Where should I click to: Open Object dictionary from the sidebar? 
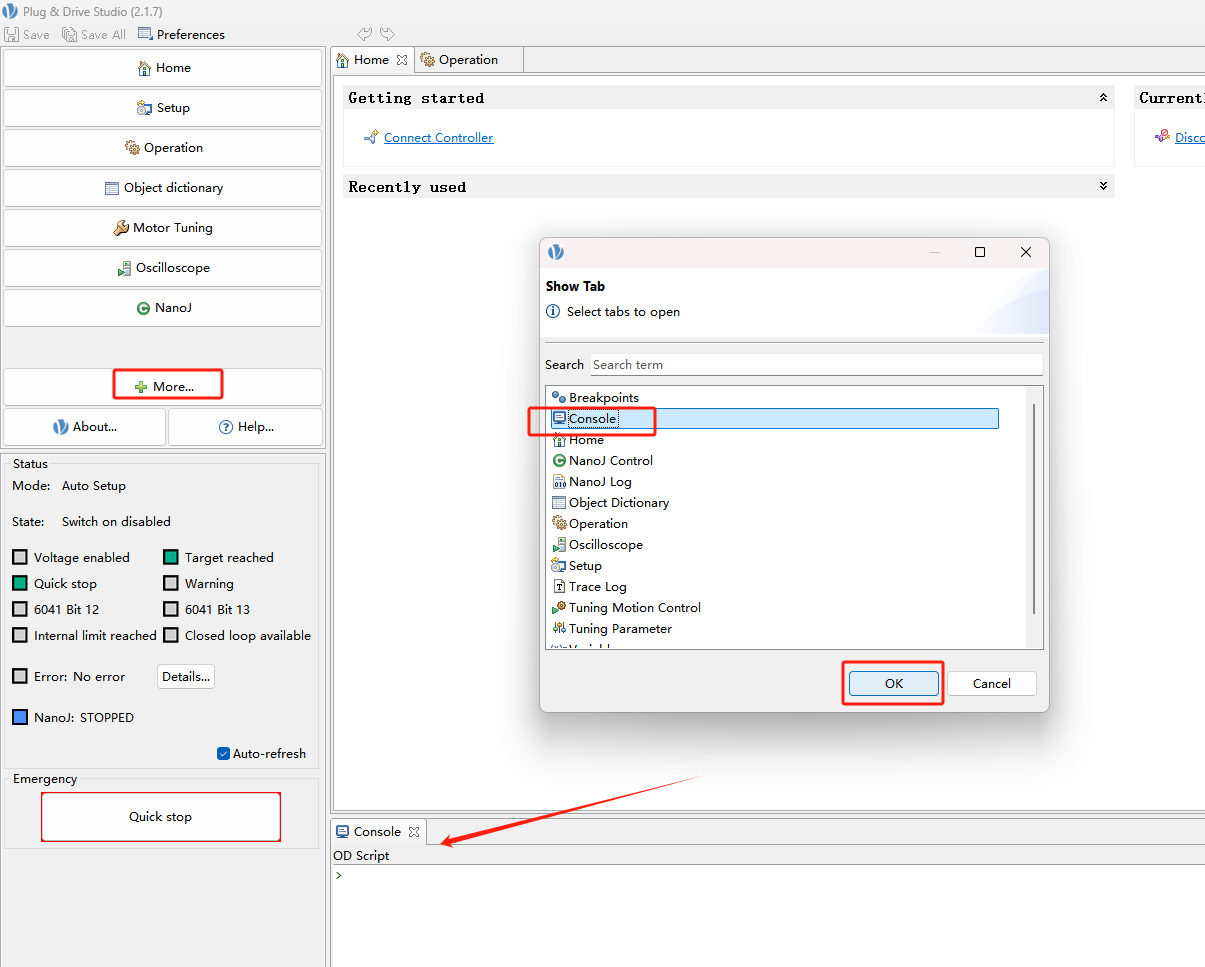click(x=163, y=188)
